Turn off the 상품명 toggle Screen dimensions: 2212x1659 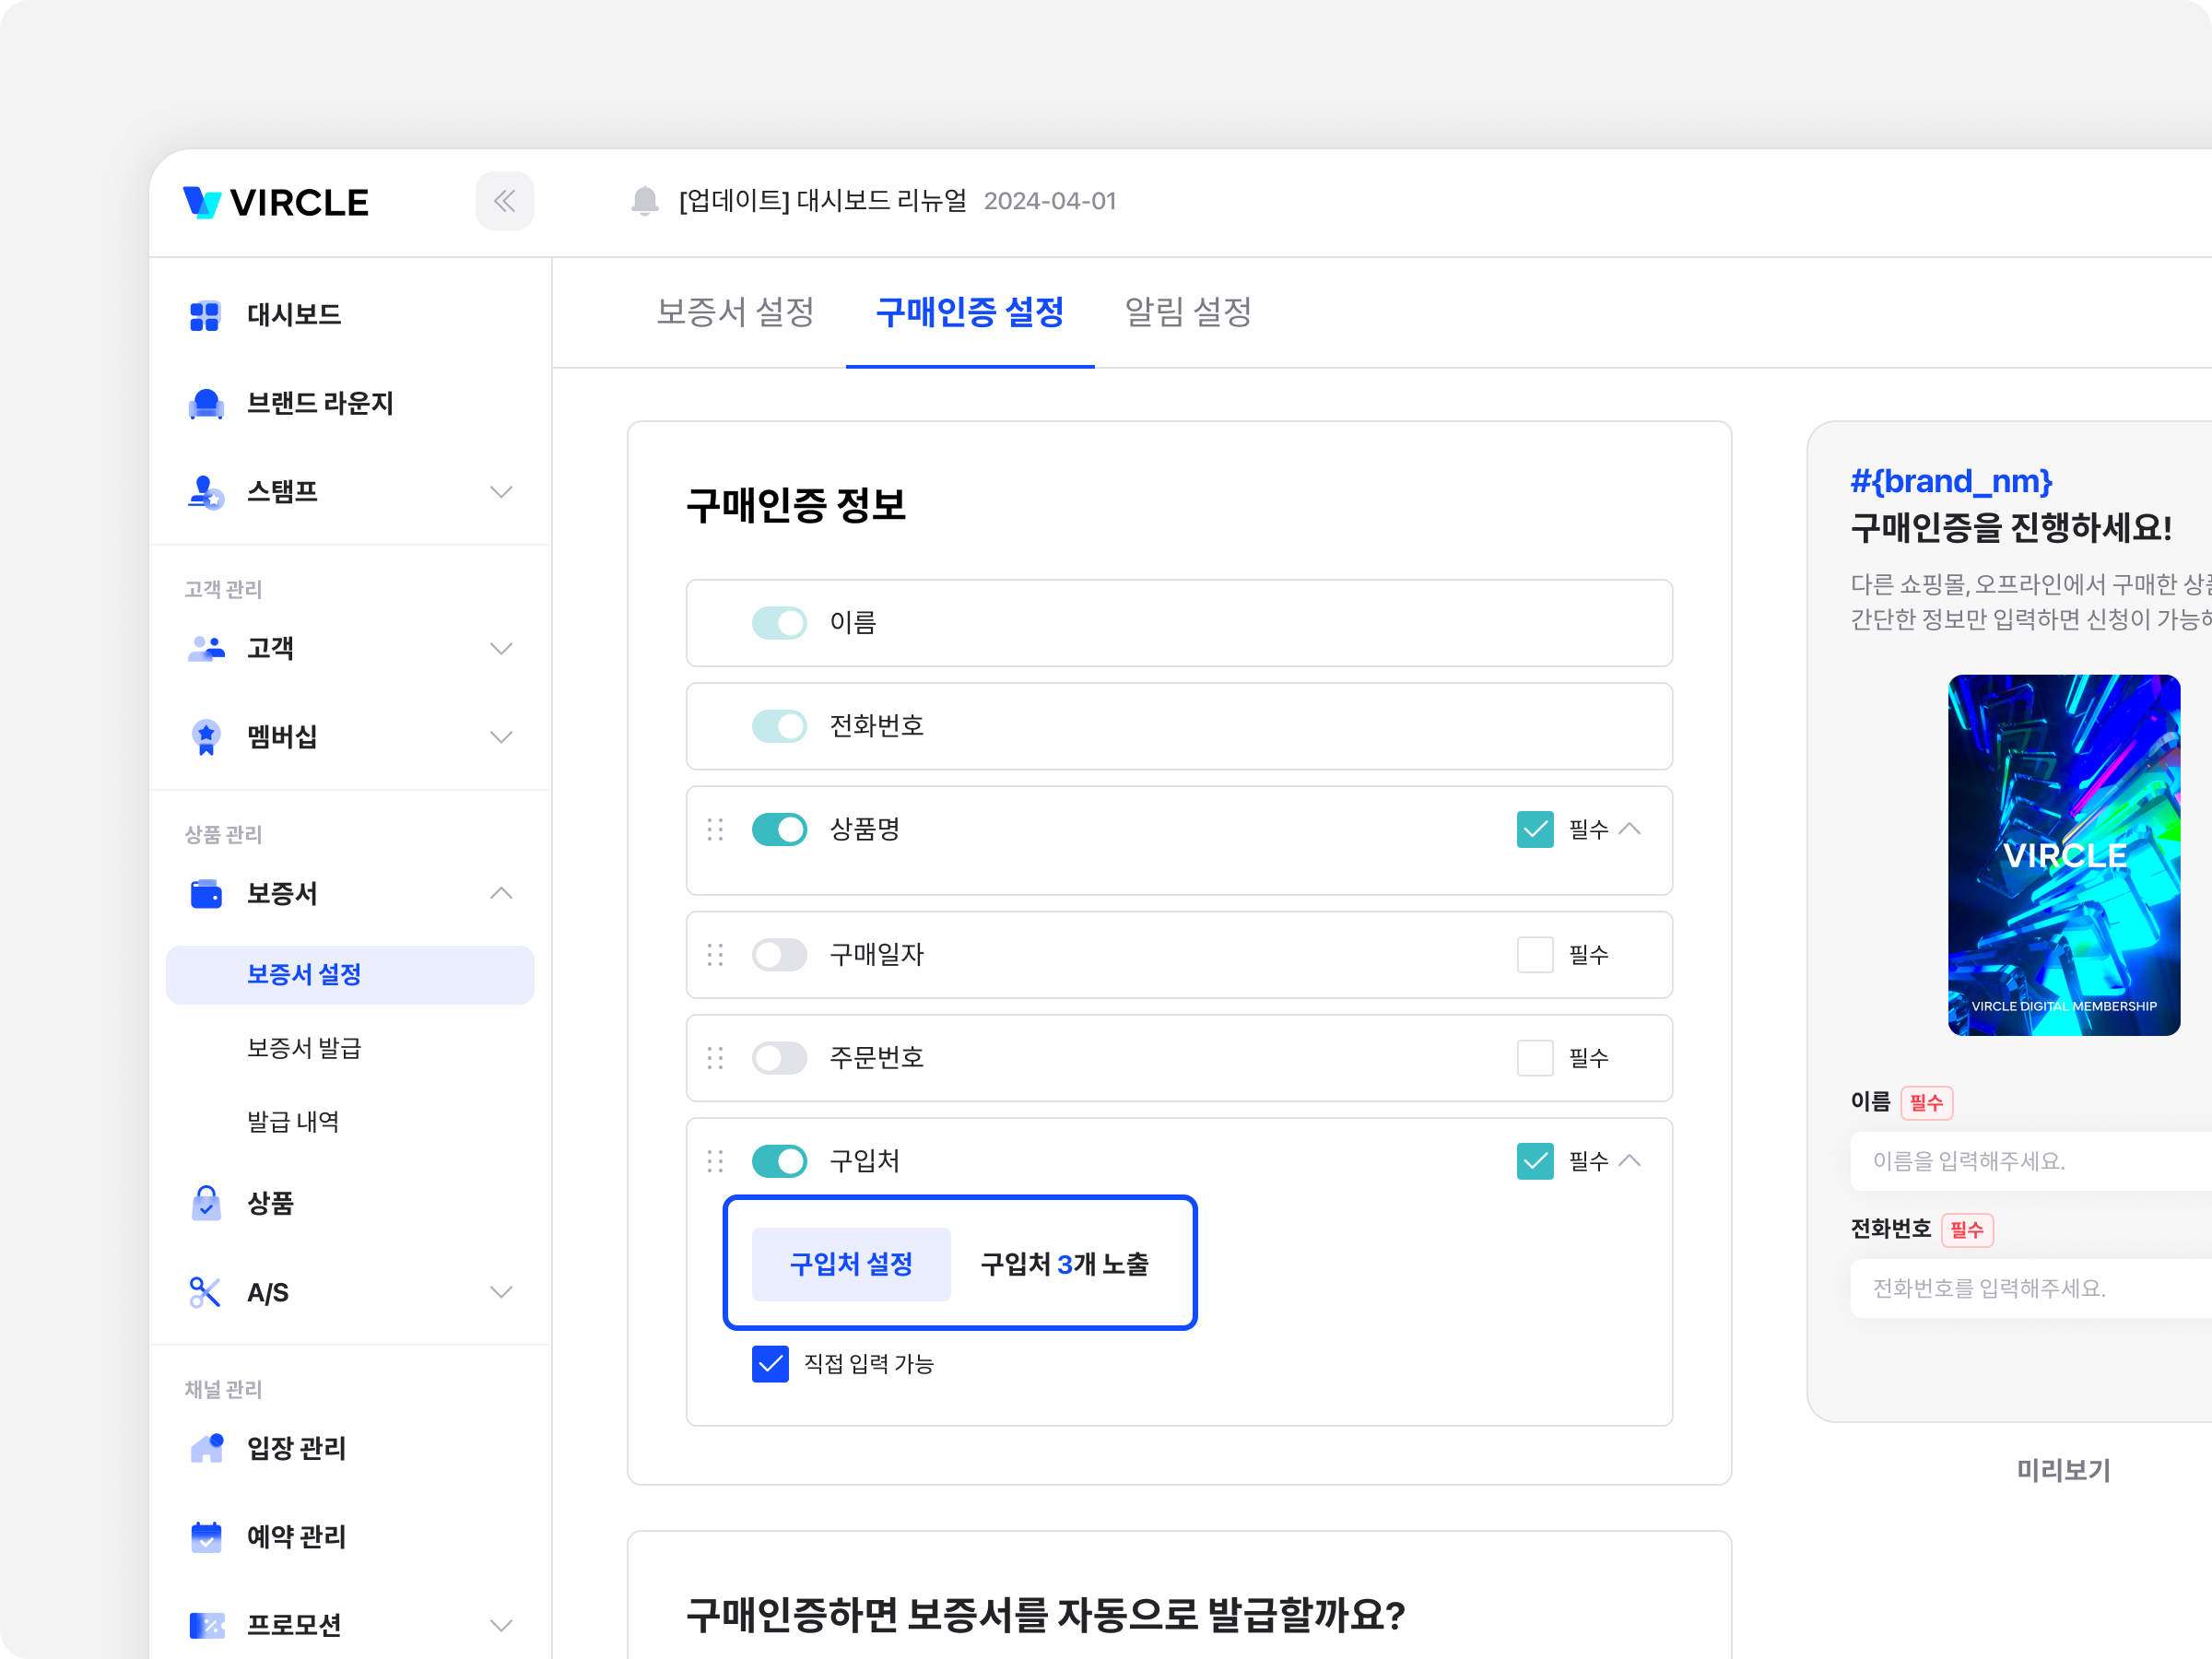coord(779,829)
